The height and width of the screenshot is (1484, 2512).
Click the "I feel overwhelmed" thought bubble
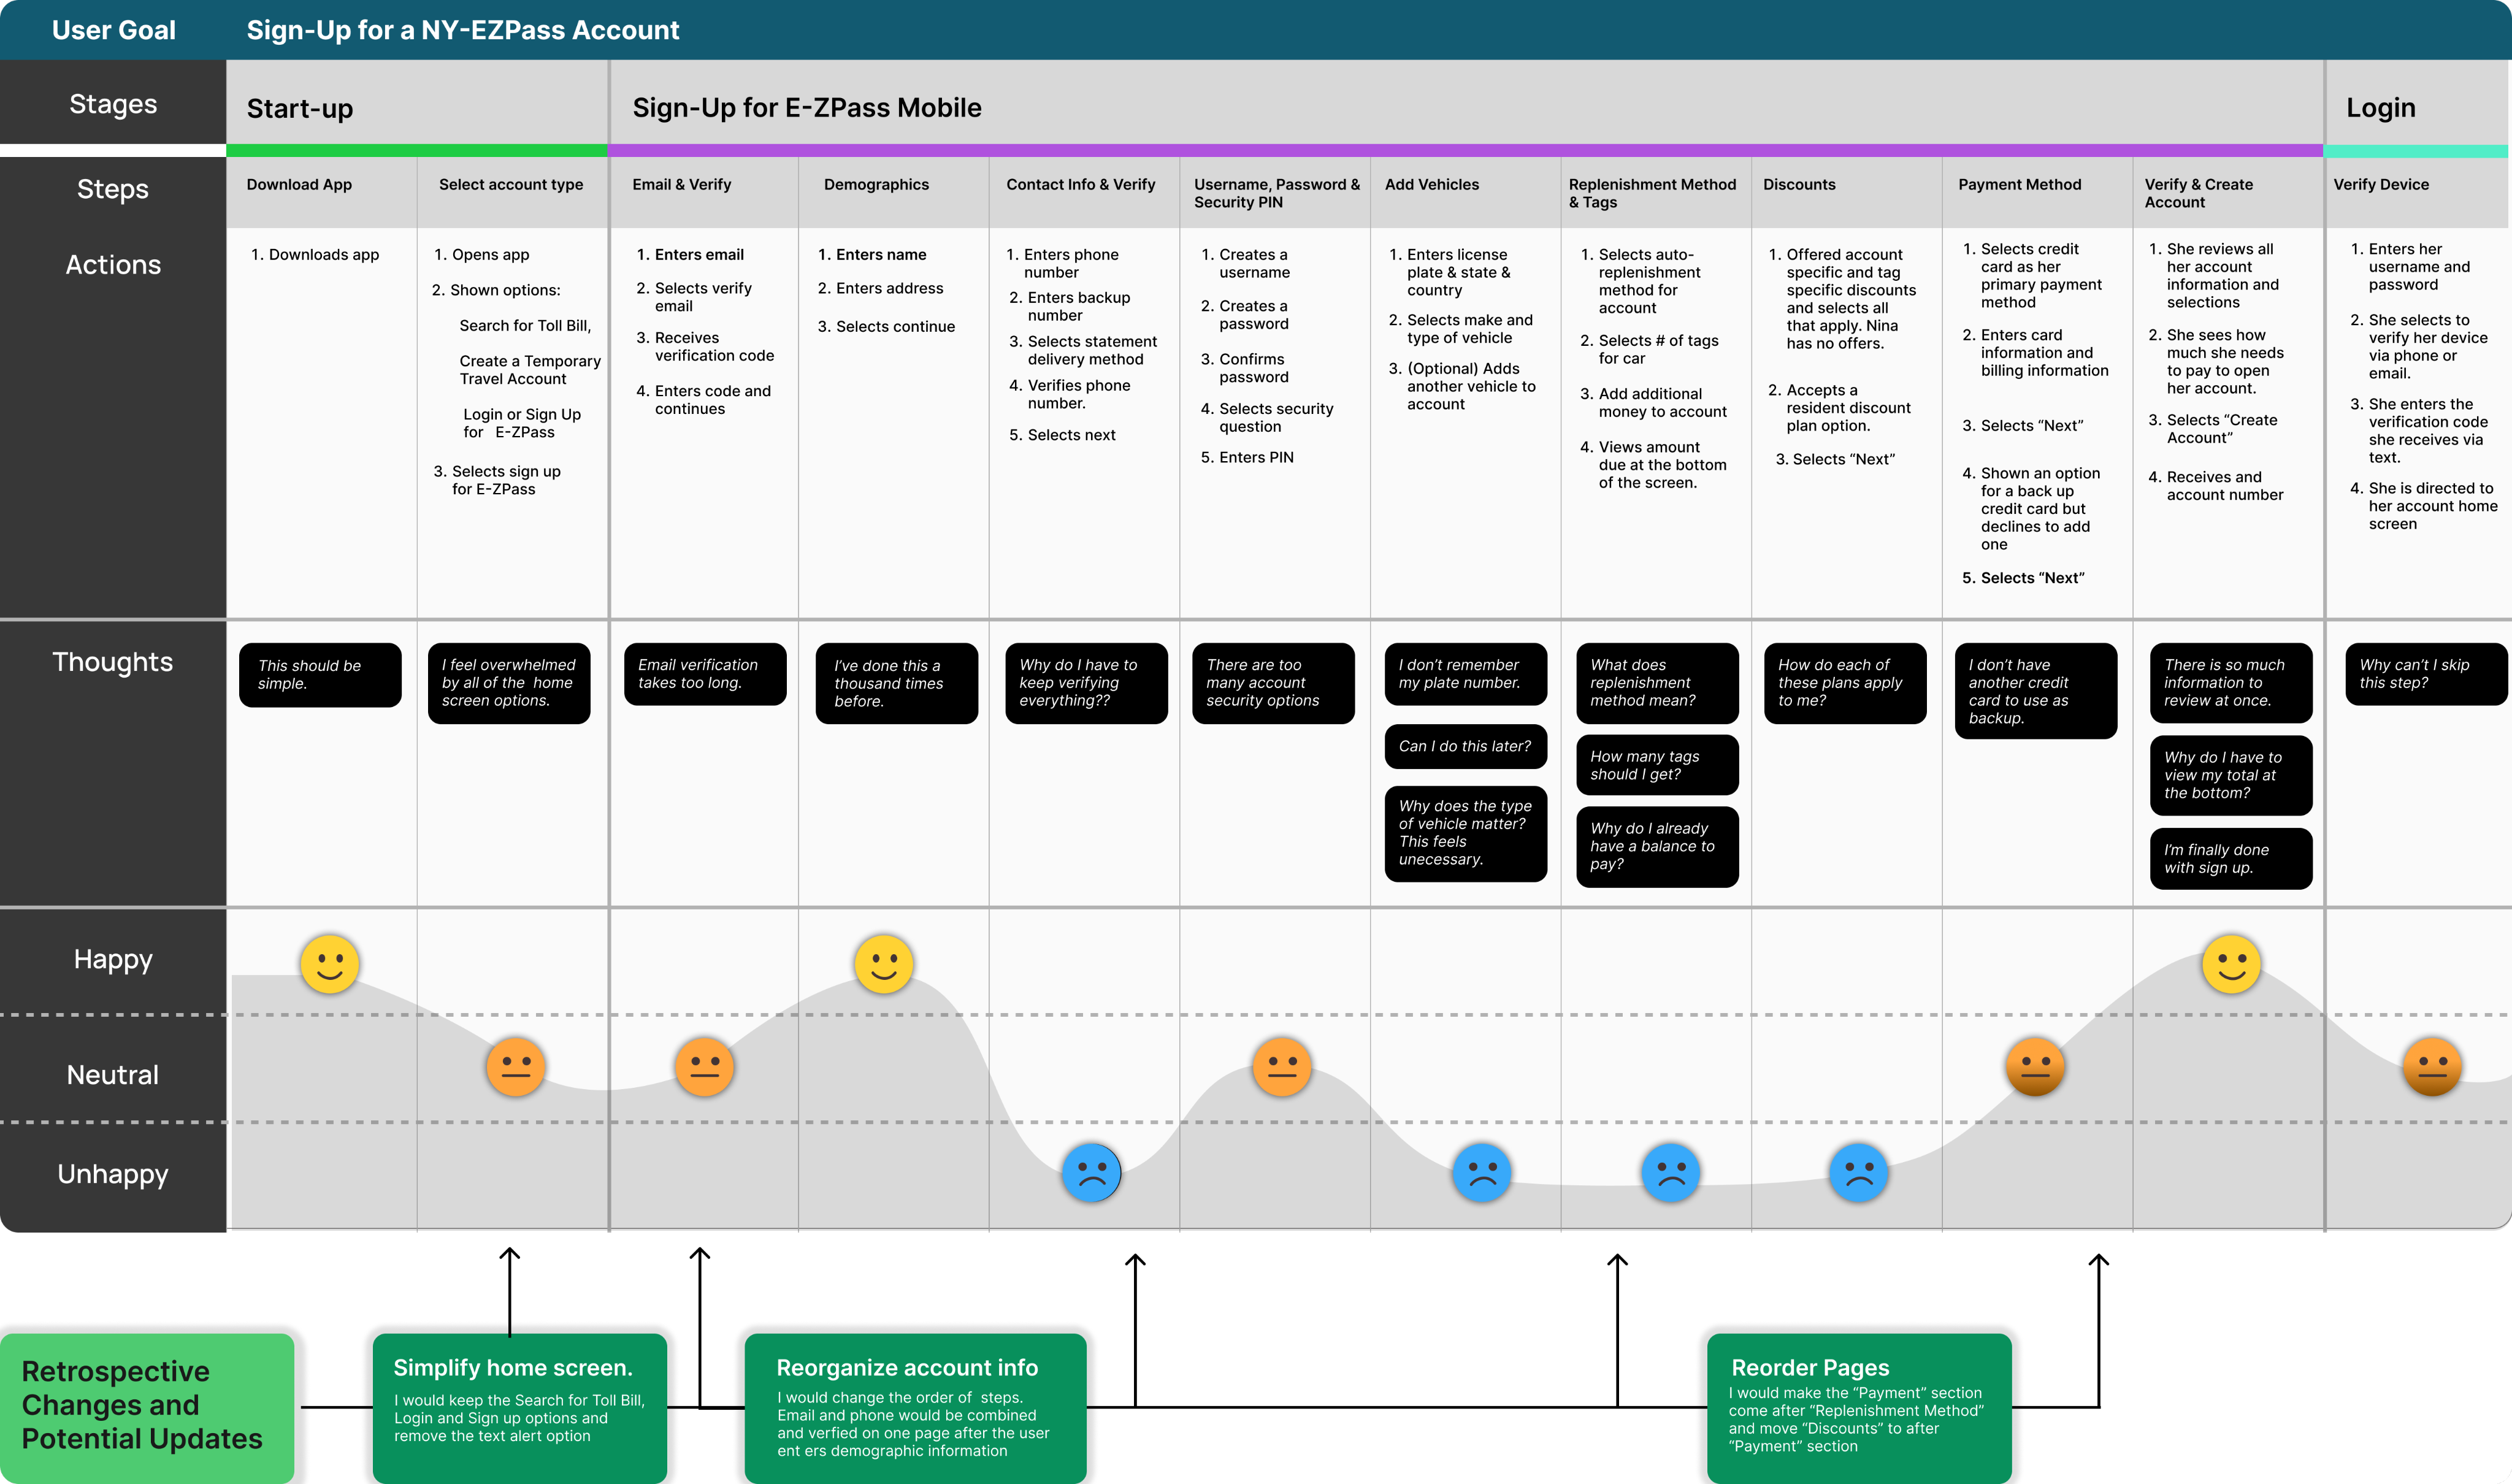(509, 683)
